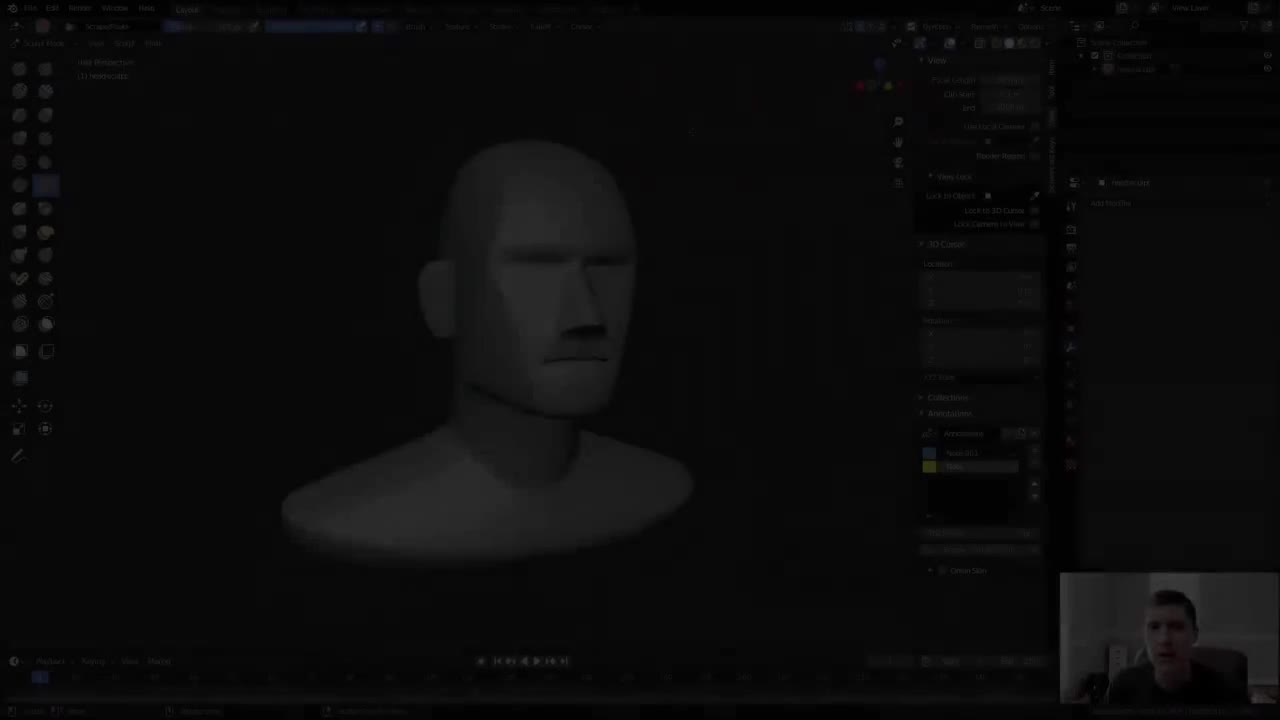Select the Draw sculpt brush
This screenshot has height=720, width=1280.
(x=20, y=68)
